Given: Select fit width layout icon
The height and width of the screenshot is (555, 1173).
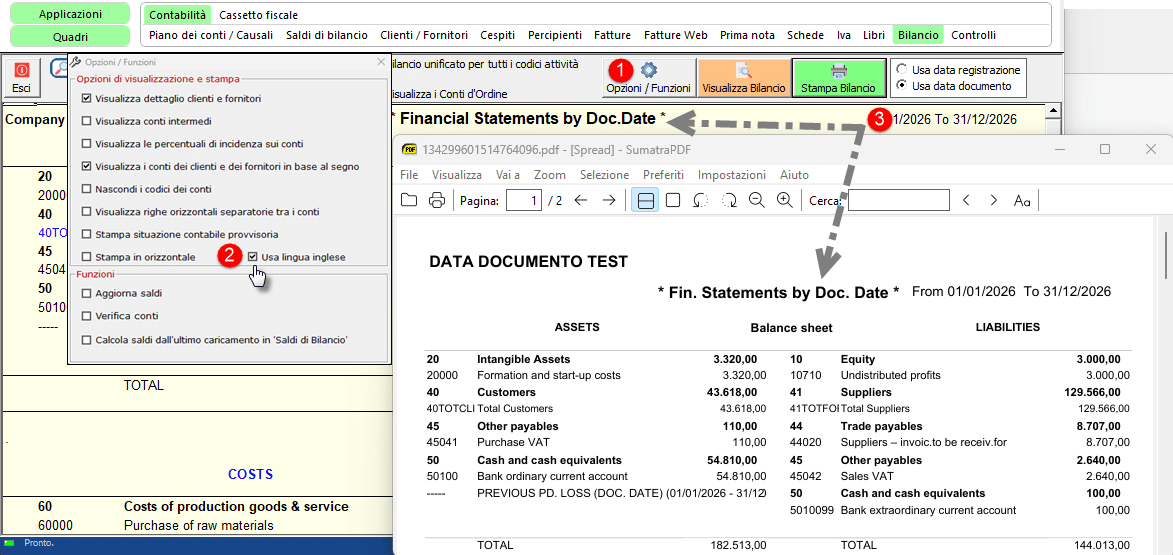Looking at the screenshot, I should (645, 200).
